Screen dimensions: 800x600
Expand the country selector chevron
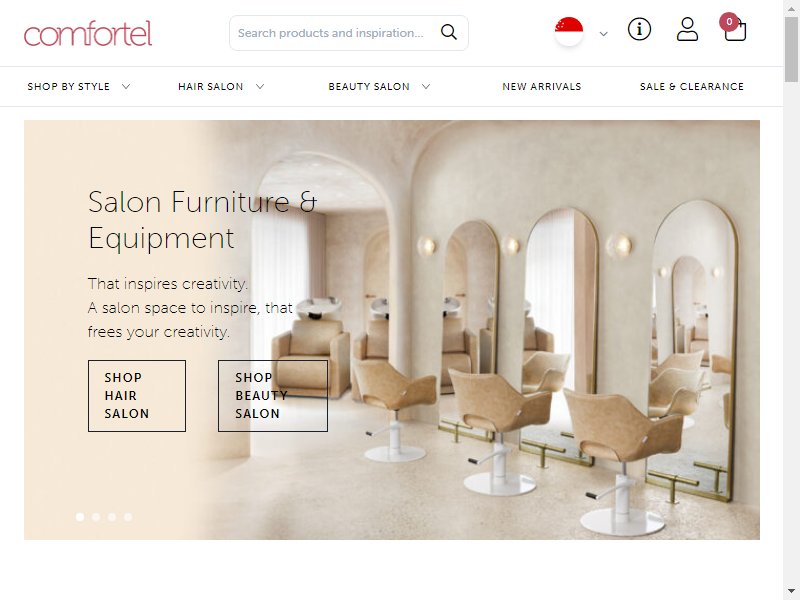[604, 34]
